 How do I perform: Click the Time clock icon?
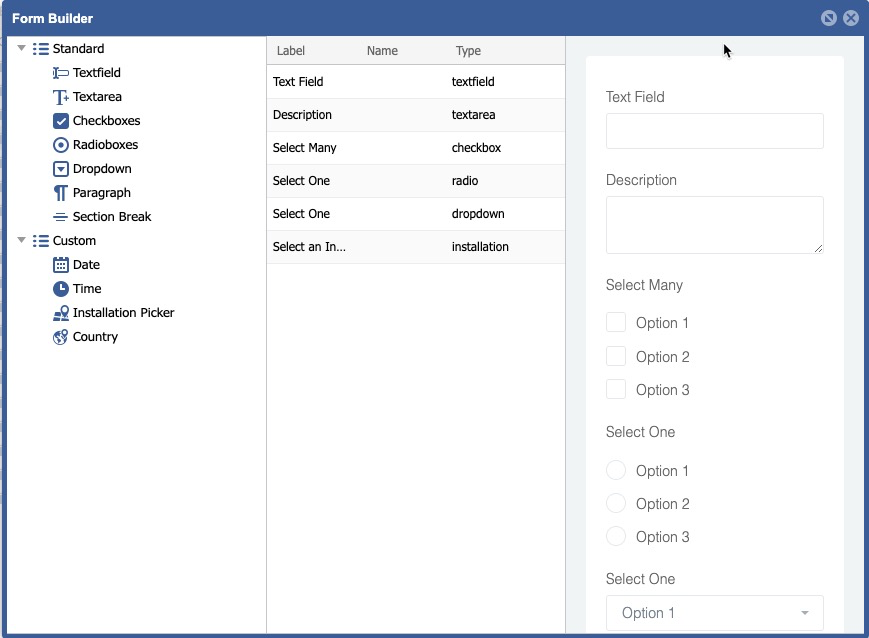coord(61,289)
